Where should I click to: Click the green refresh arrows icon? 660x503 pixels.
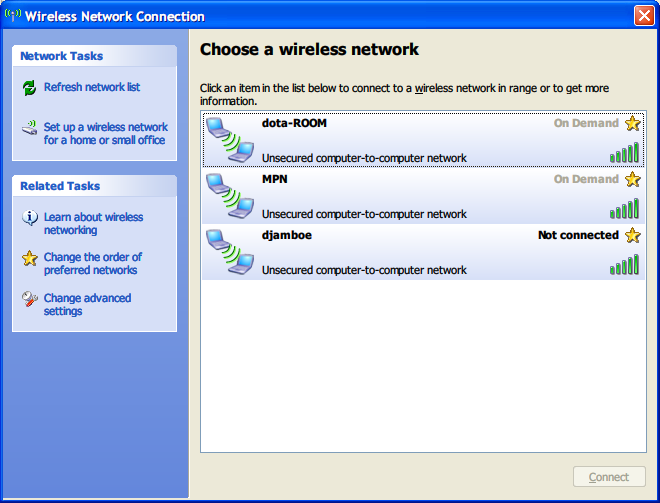point(29,88)
